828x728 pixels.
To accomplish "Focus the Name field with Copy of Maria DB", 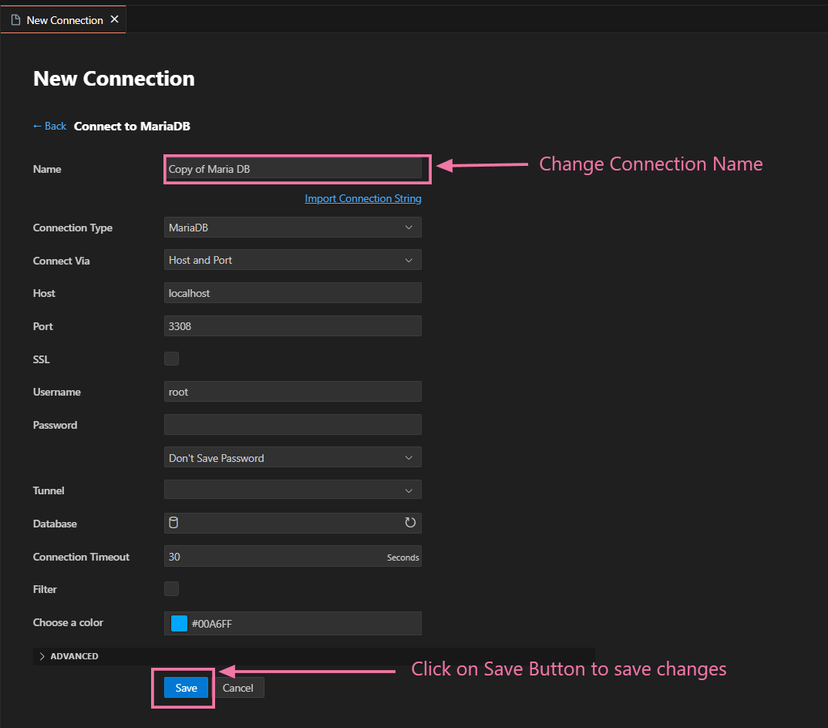I will pos(293,169).
